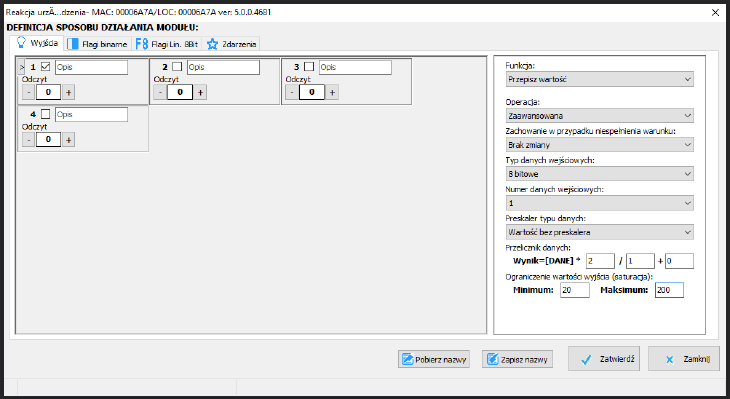
Task: Click the Opis field of output 1
Action: tap(91, 67)
